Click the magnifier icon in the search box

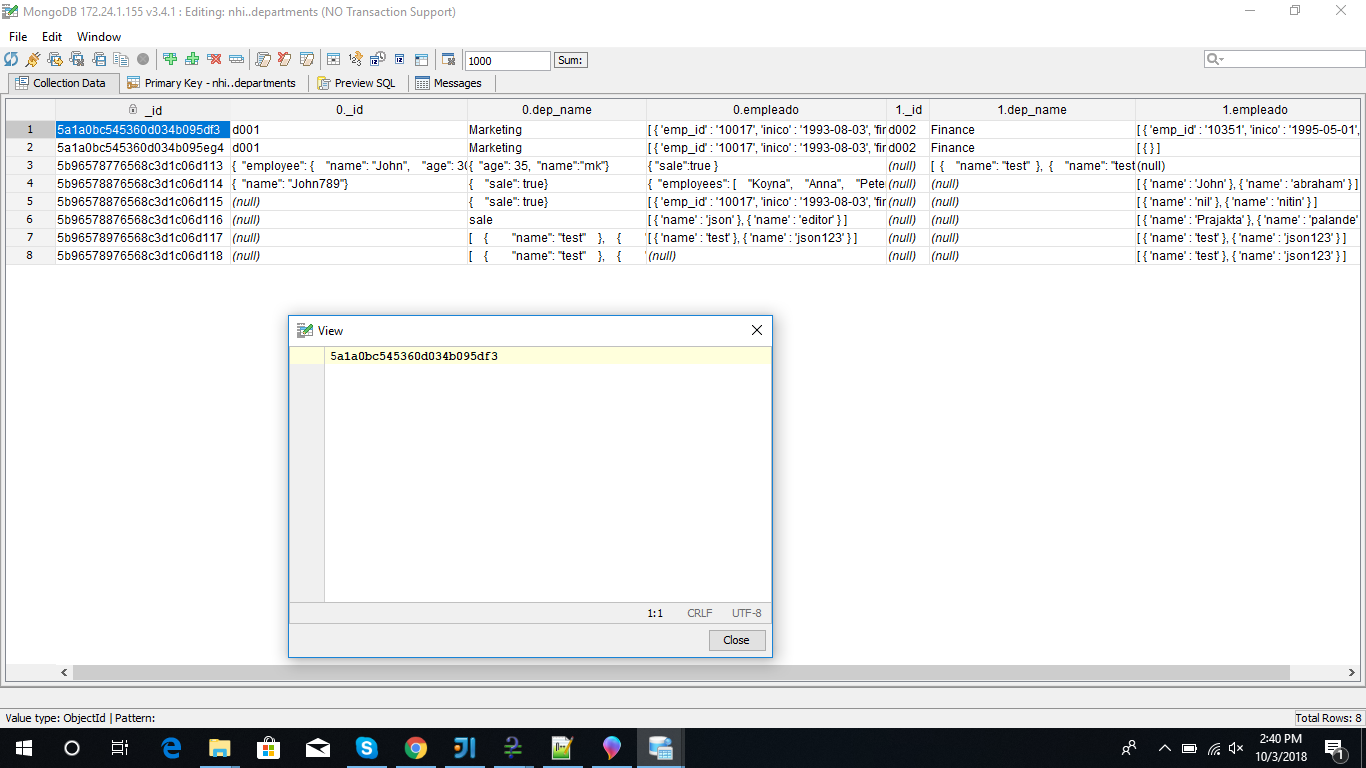coord(1215,60)
